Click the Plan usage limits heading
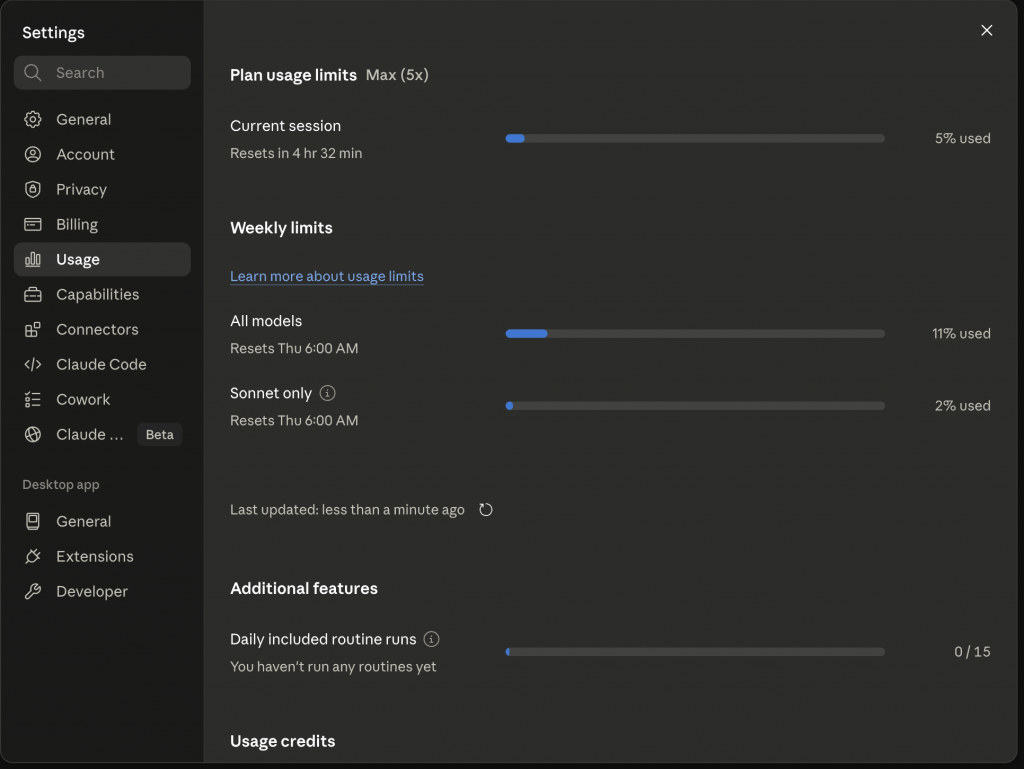This screenshot has height=769, width=1024. click(x=293, y=75)
